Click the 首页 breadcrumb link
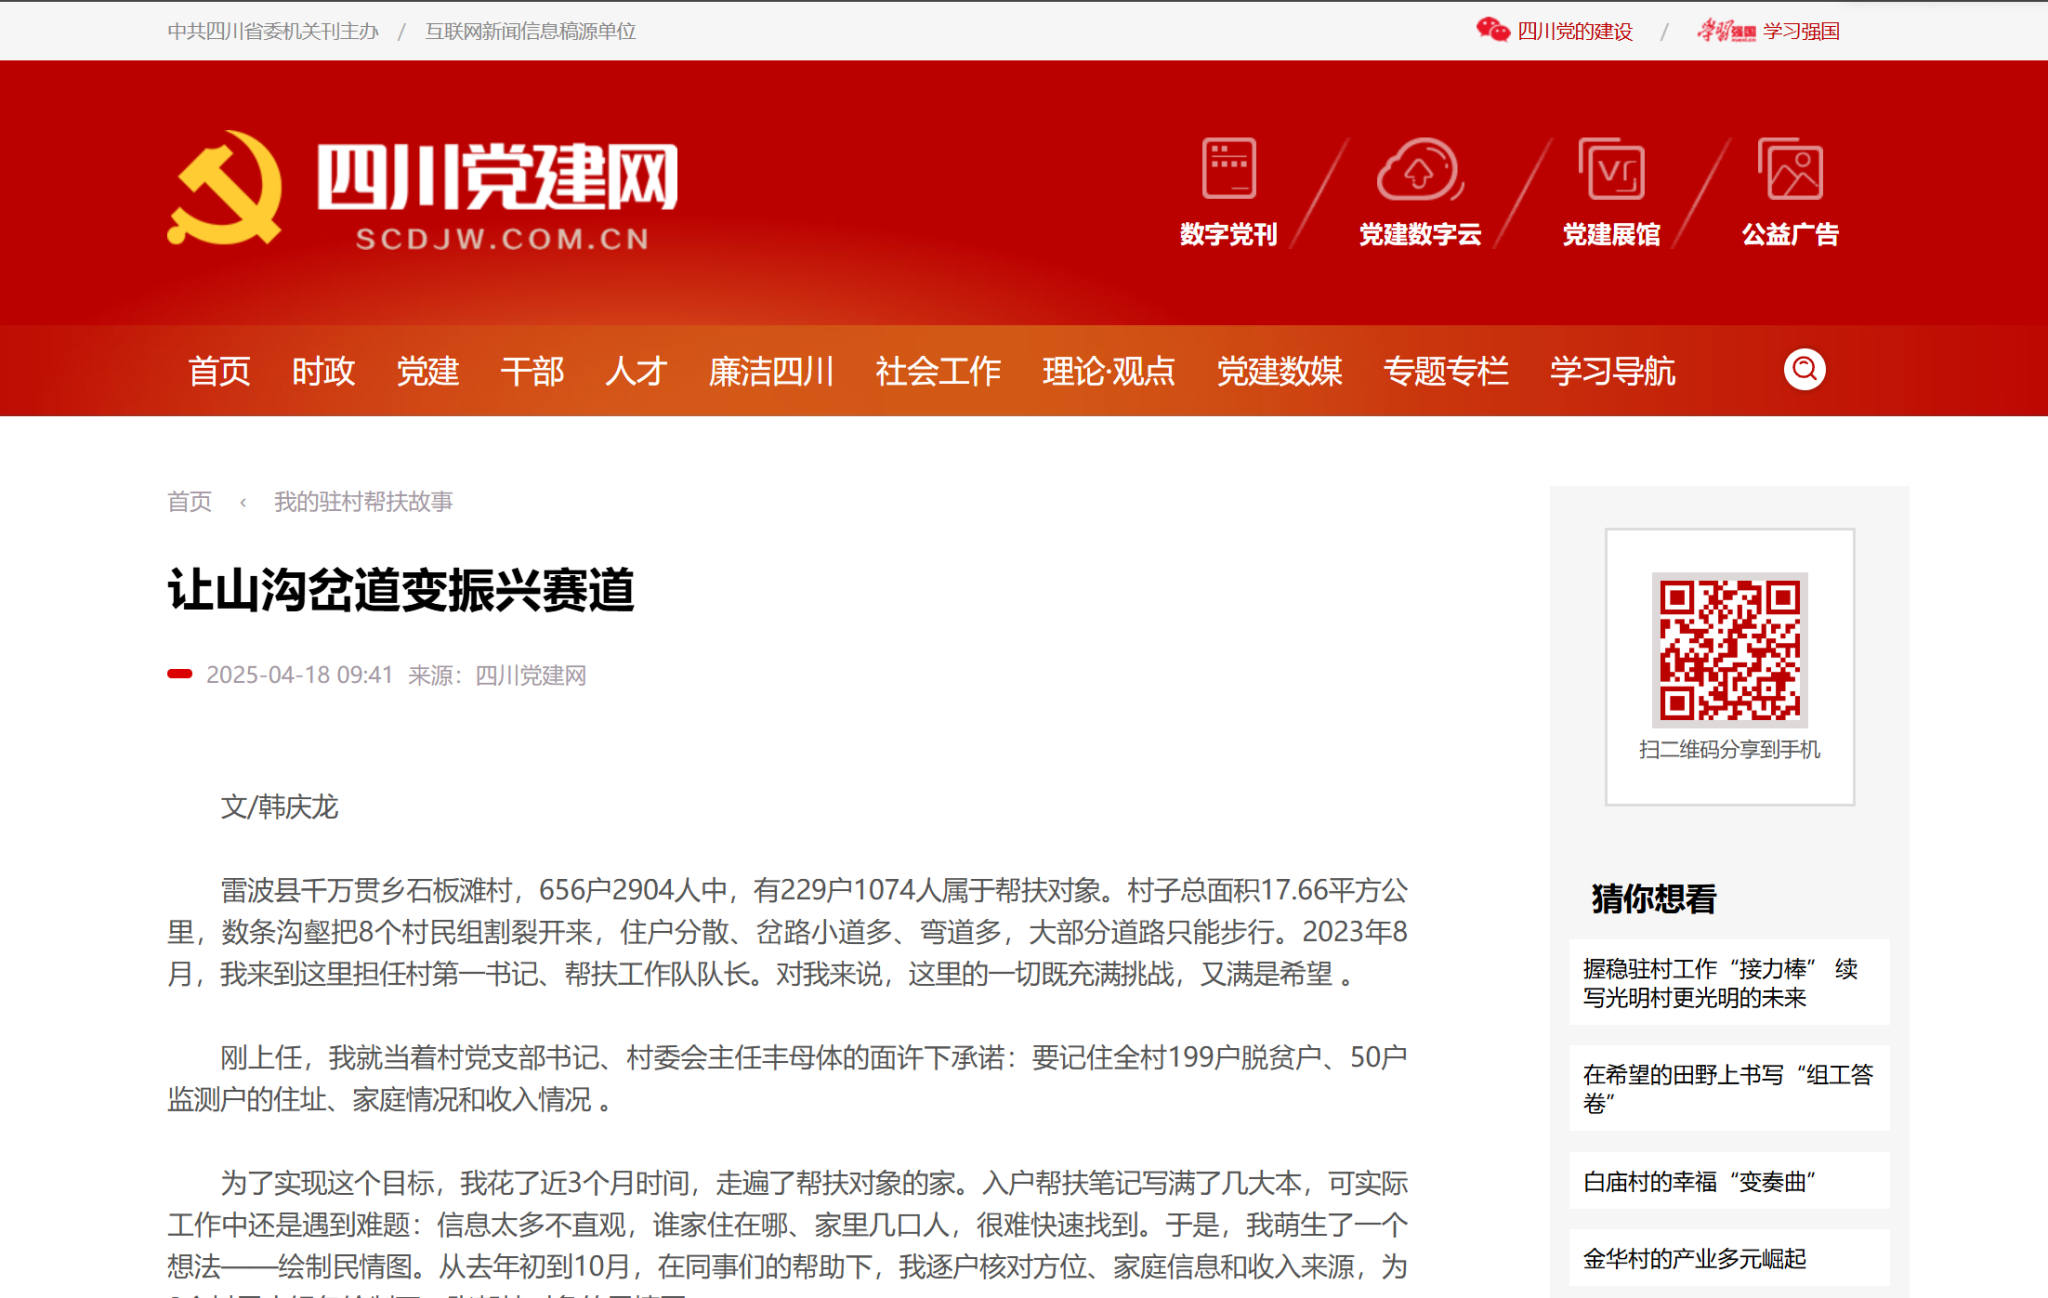Viewport: 2048px width, 1298px height. [x=189, y=501]
